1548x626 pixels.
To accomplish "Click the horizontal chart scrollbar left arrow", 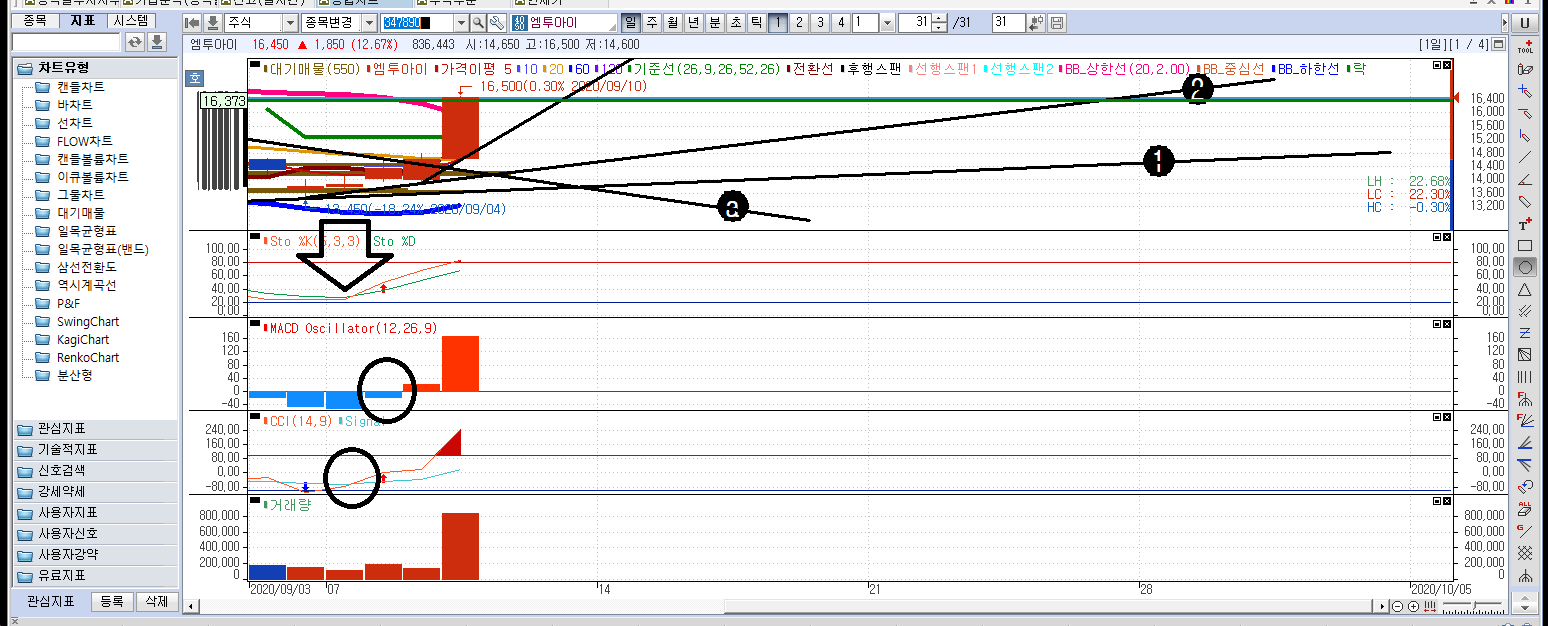I will tap(190, 606).
